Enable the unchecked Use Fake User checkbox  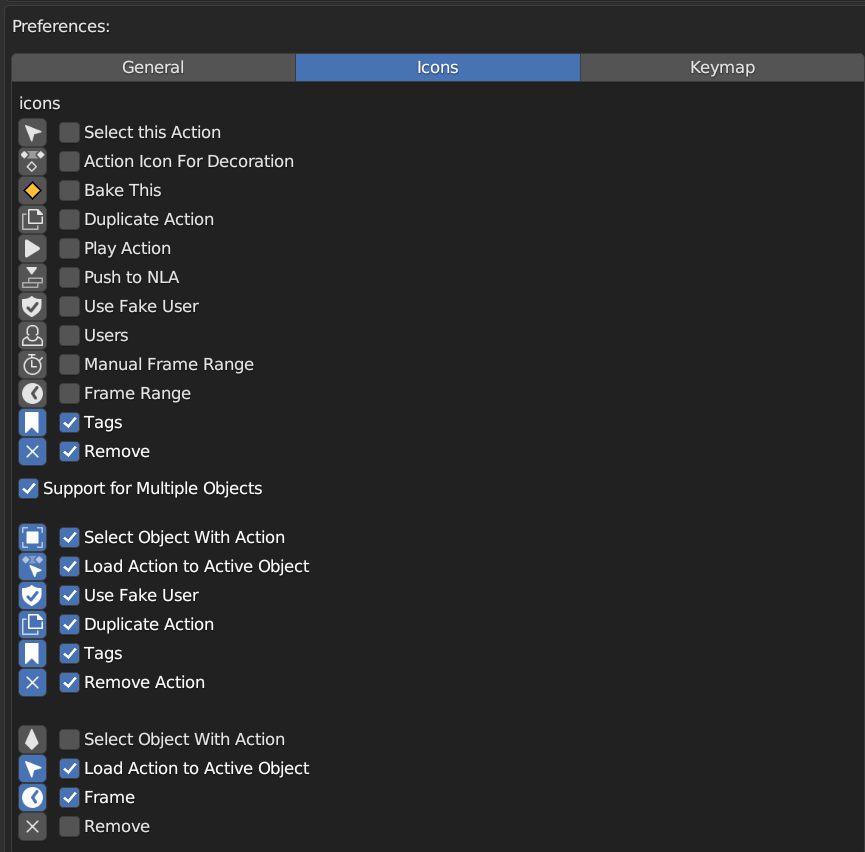pyautogui.click(x=69, y=307)
